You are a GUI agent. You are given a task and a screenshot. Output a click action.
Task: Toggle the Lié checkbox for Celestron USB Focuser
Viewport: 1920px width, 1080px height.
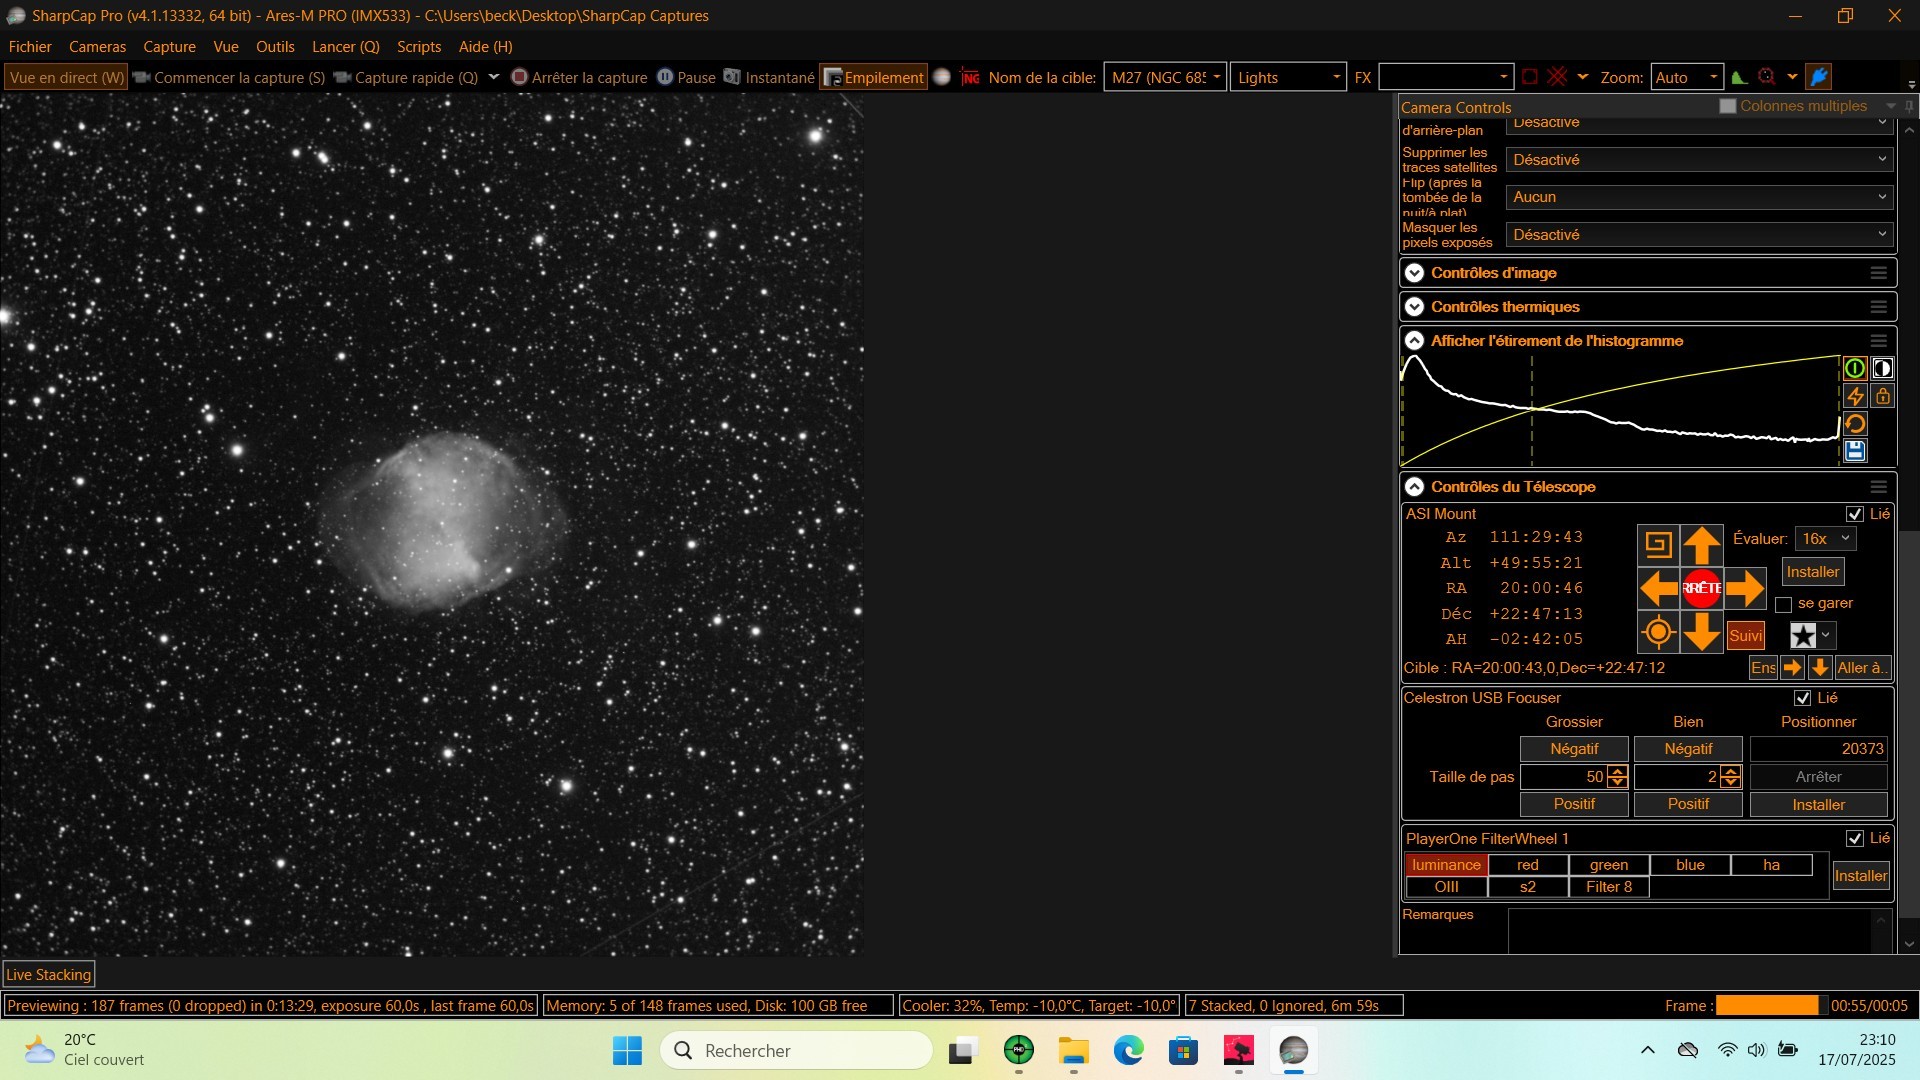click(x=1802, y=698)
